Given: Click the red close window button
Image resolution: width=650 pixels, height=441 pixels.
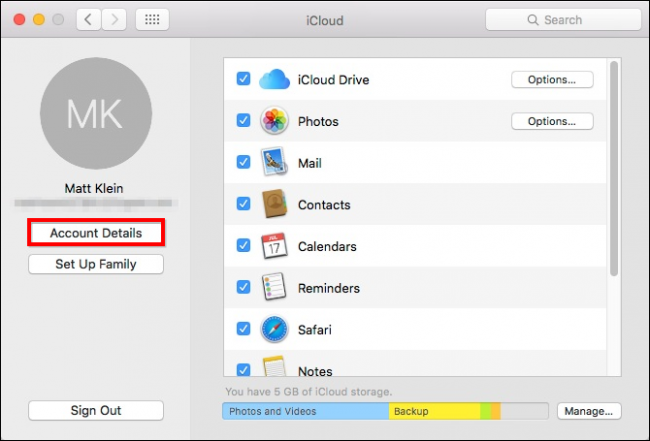Looking at the screenshot, I should [19, 19].
